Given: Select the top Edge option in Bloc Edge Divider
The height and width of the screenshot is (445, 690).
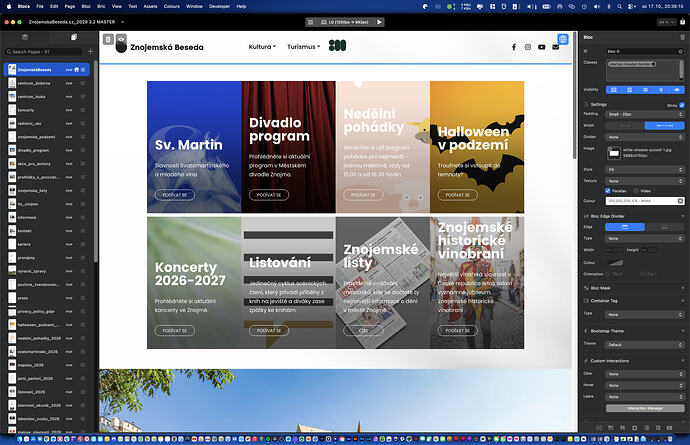Looking at the screenshot, I should [x=625, y=227].
